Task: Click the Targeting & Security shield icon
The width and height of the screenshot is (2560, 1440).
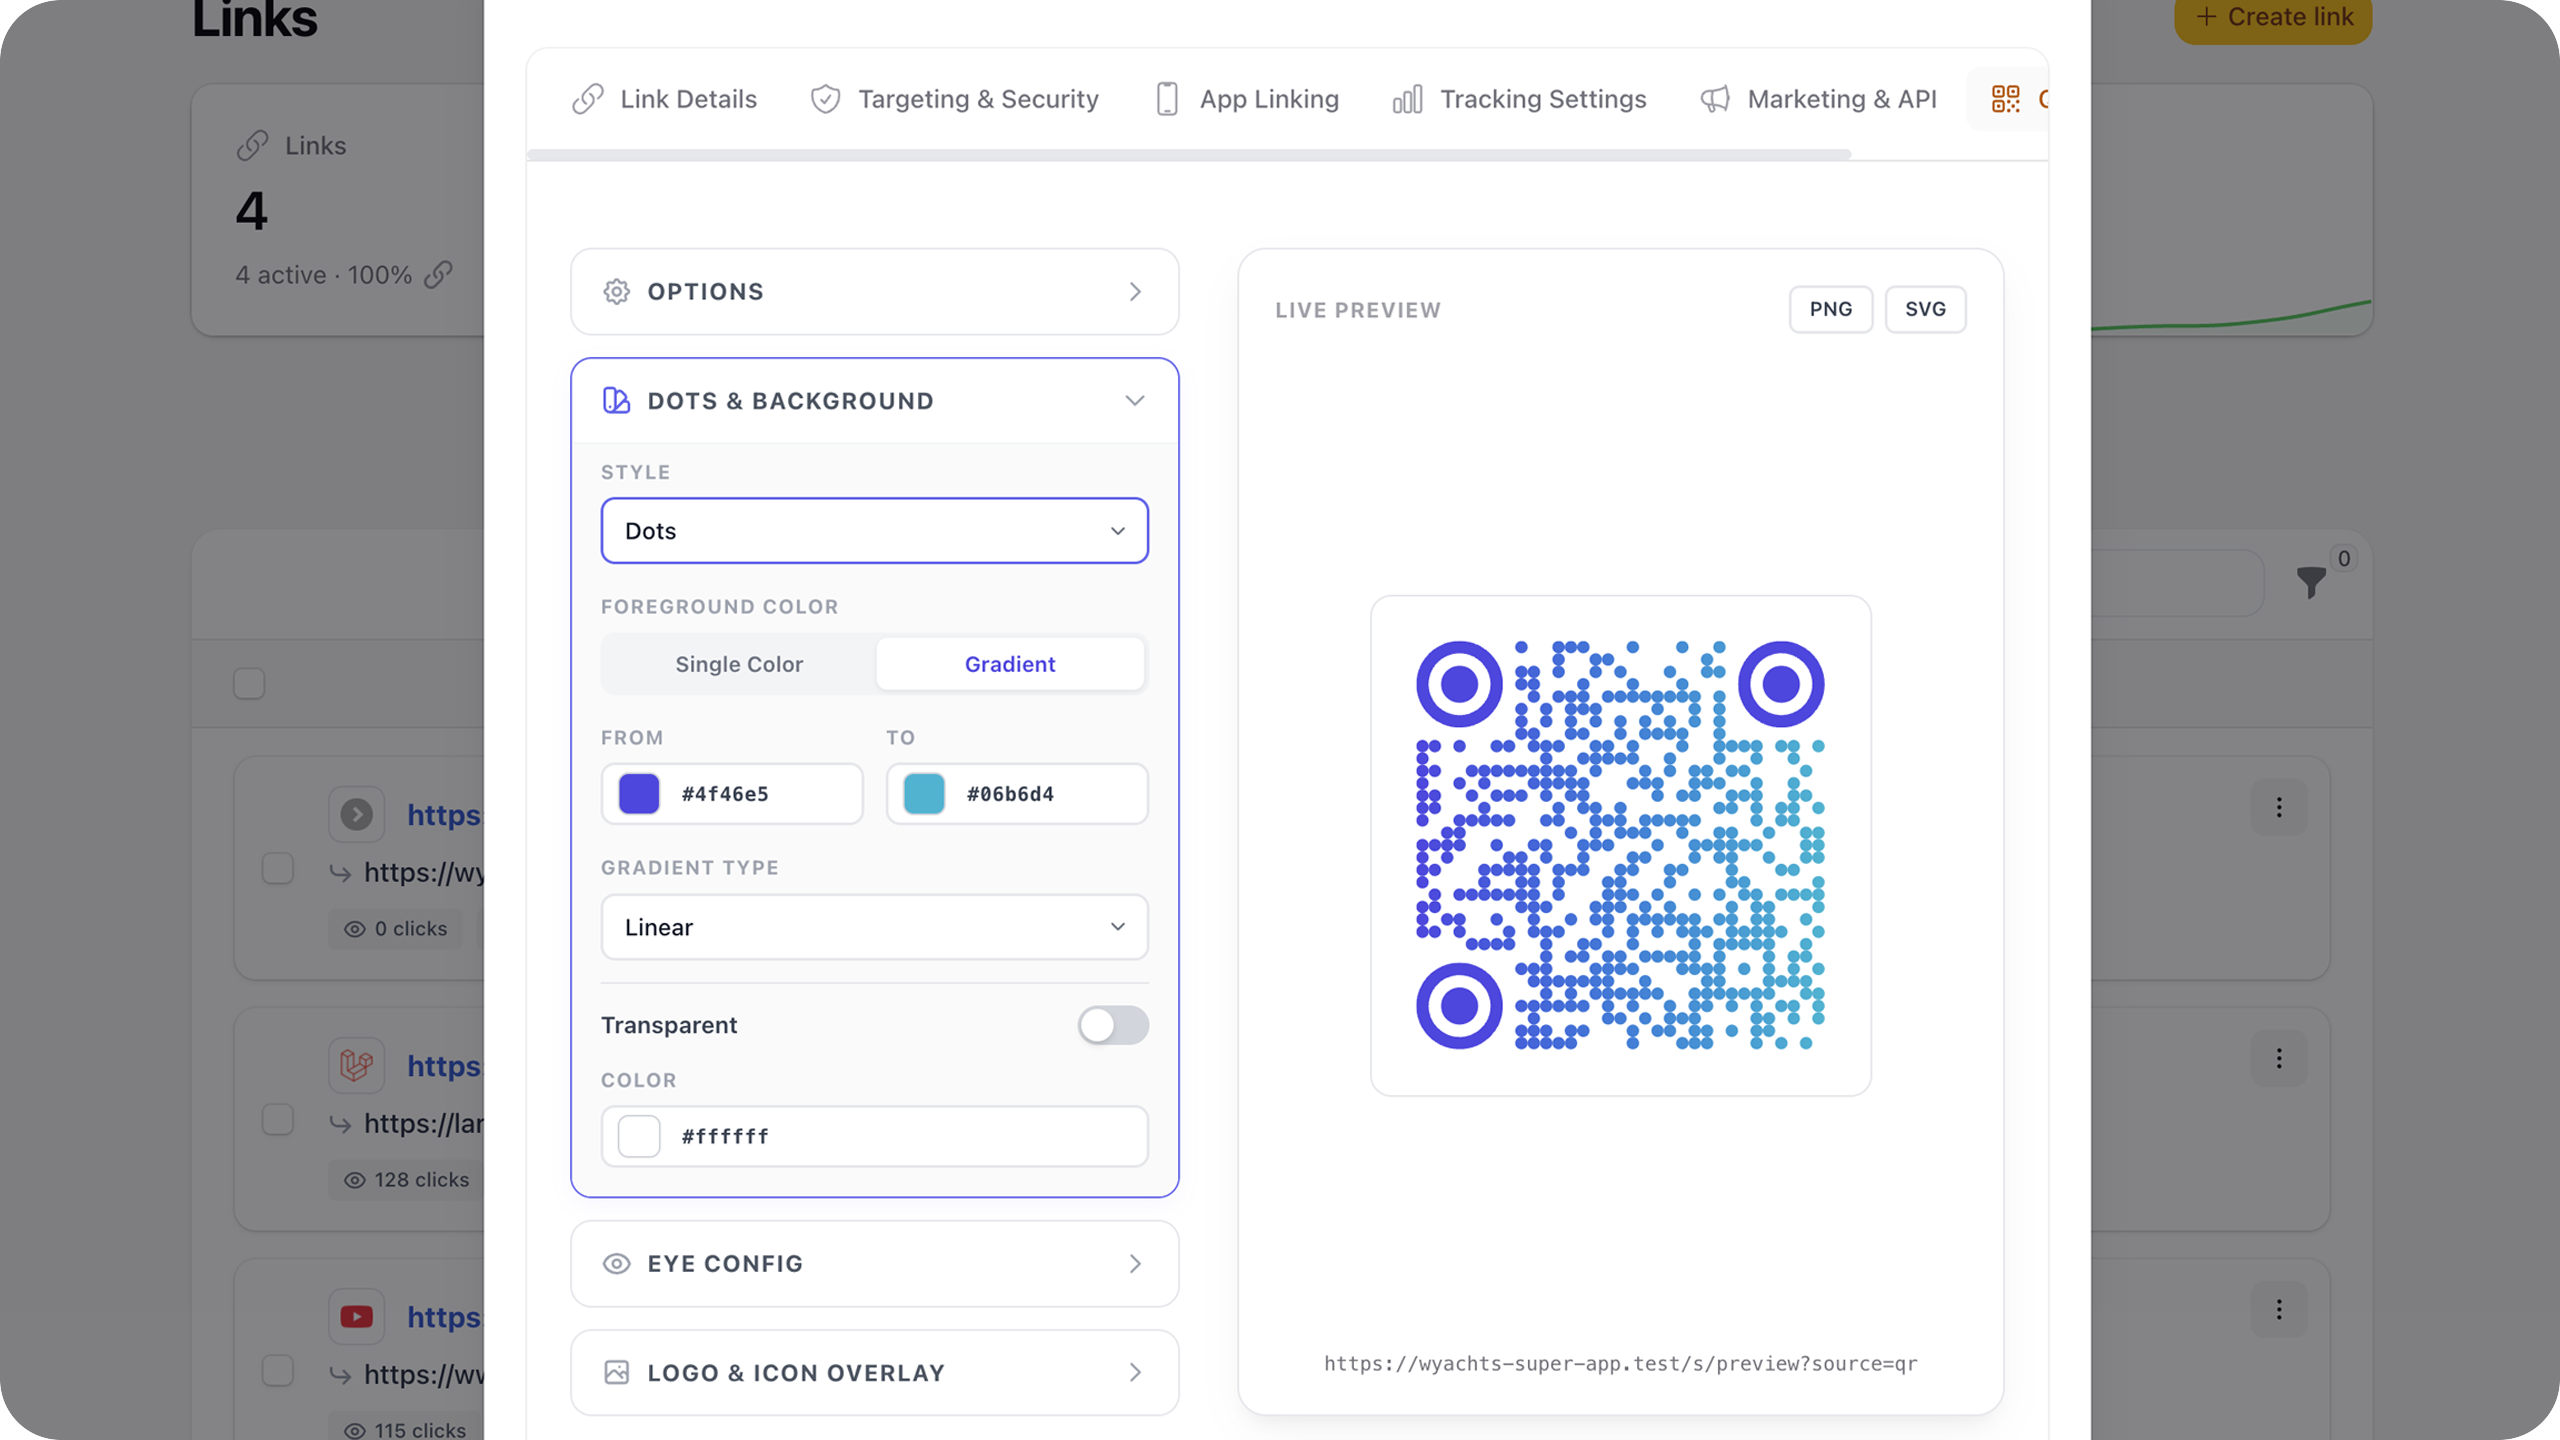Action: 825,99
